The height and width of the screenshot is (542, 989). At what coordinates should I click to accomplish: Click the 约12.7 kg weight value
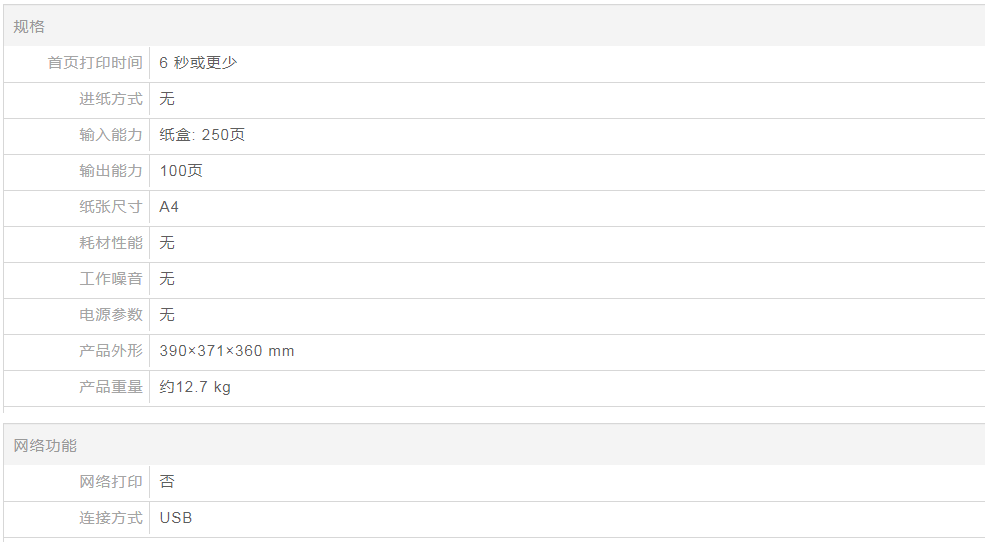(195, 387)
